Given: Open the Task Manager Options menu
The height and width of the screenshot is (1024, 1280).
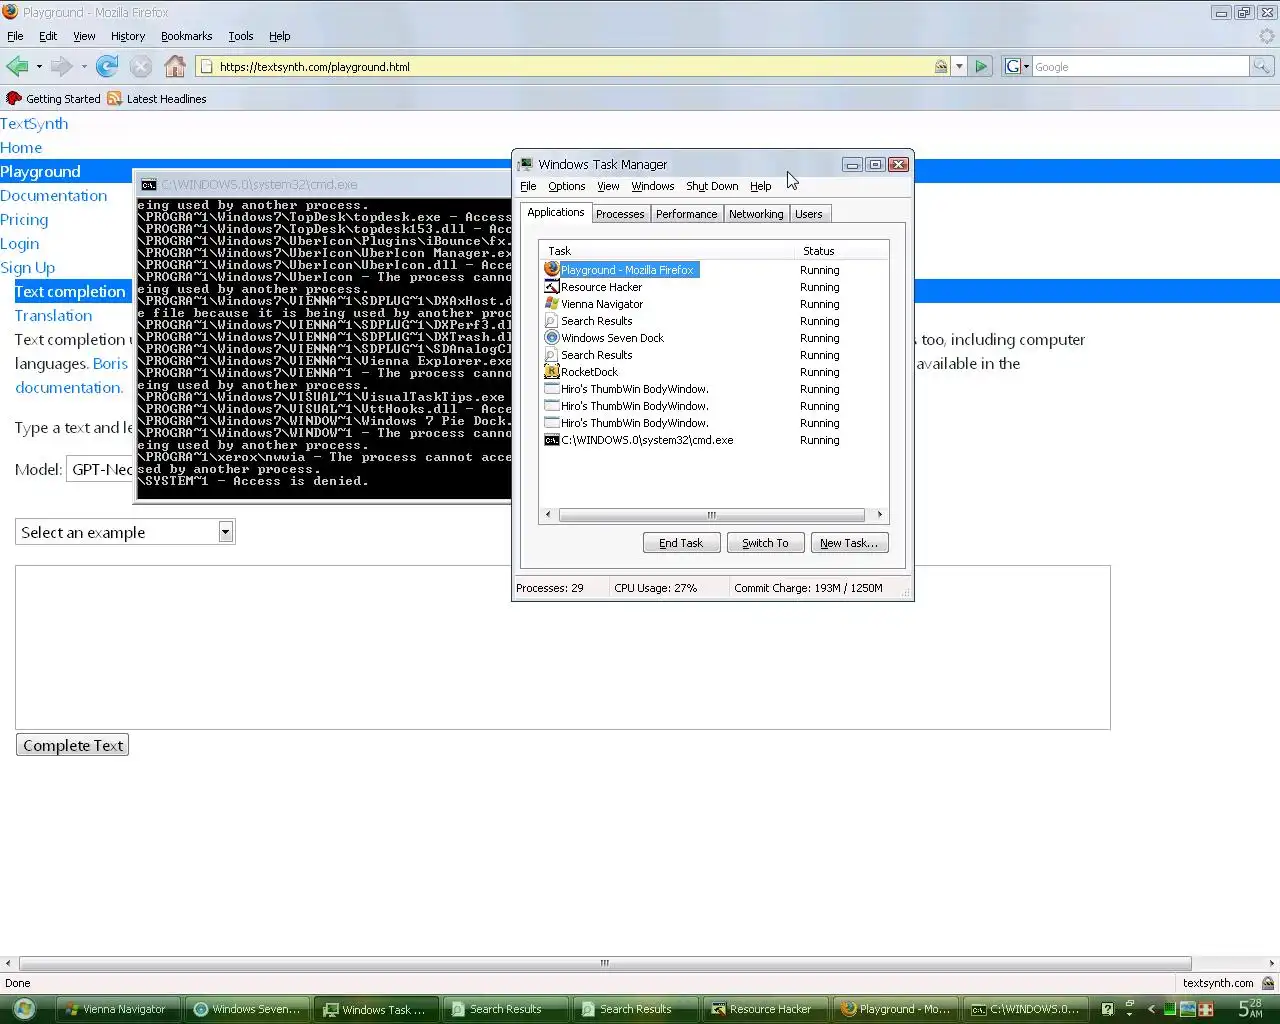Looking at the screenshot, I should tap(567, 186).
